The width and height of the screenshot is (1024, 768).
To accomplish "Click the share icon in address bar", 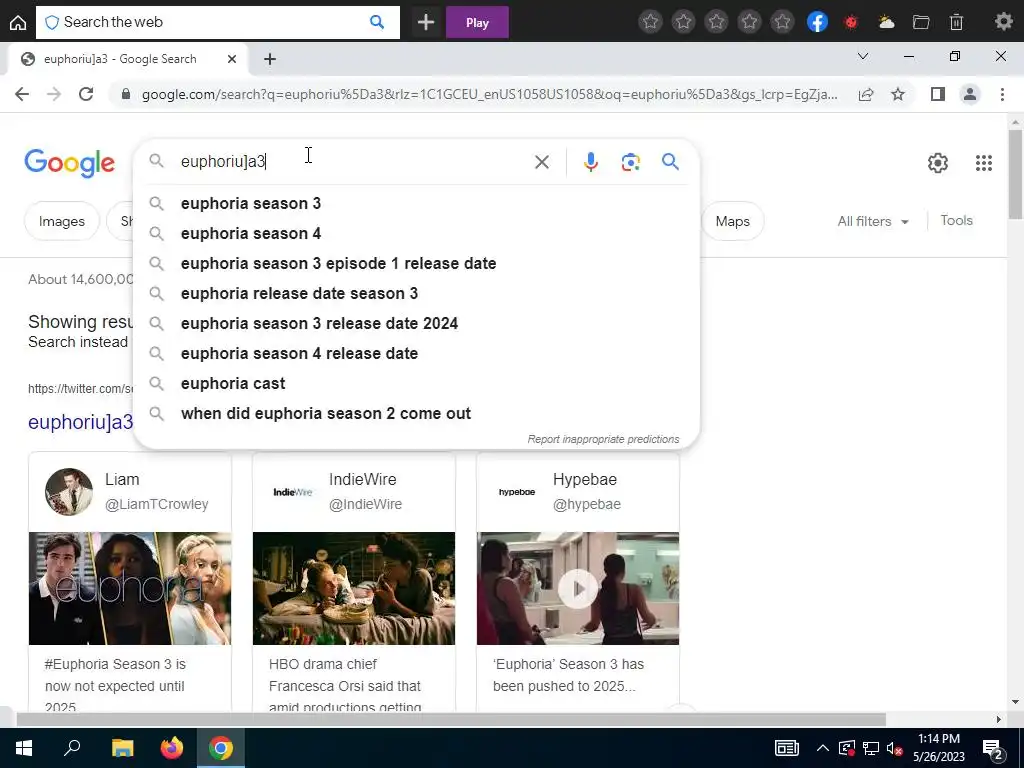I will tap(866, 95).
